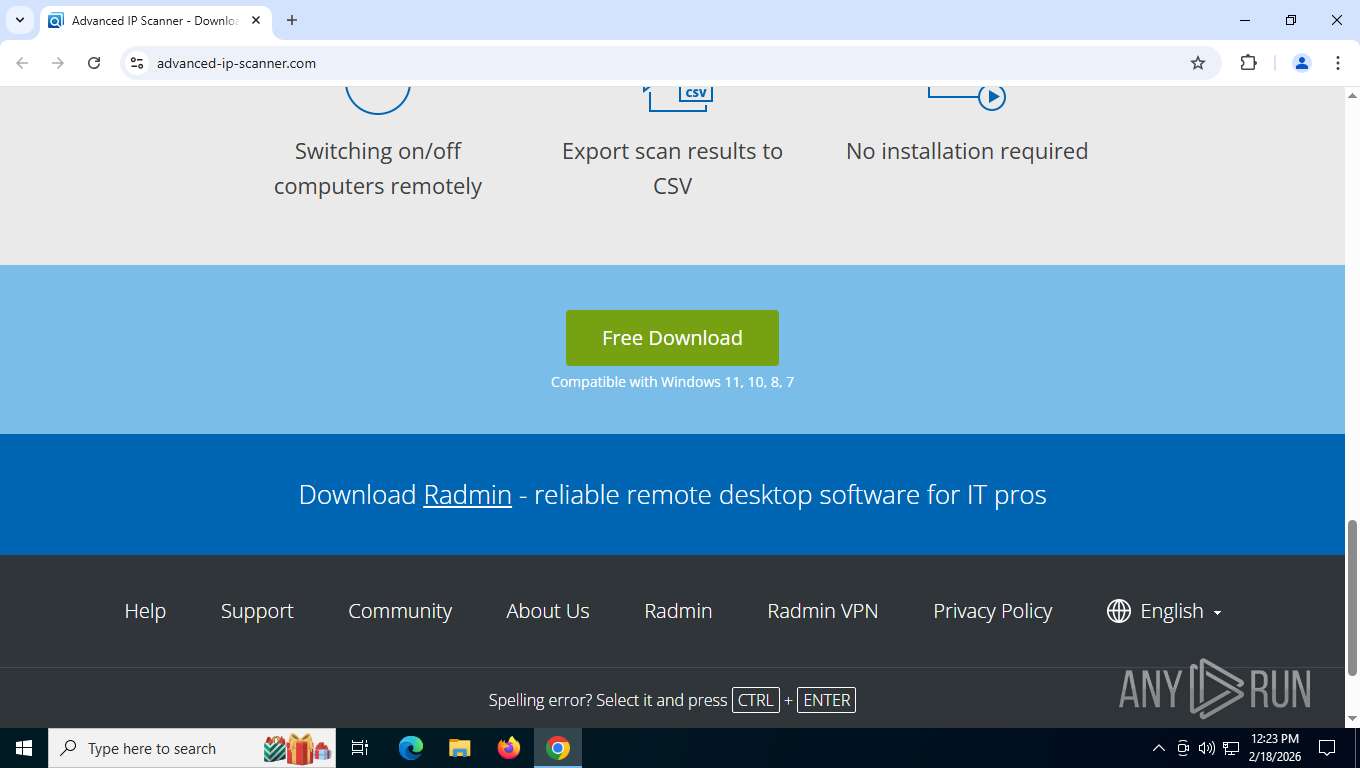1360x768 pixels.
Task: Click the ENTER key label in footer
Action: click(826, 700)
